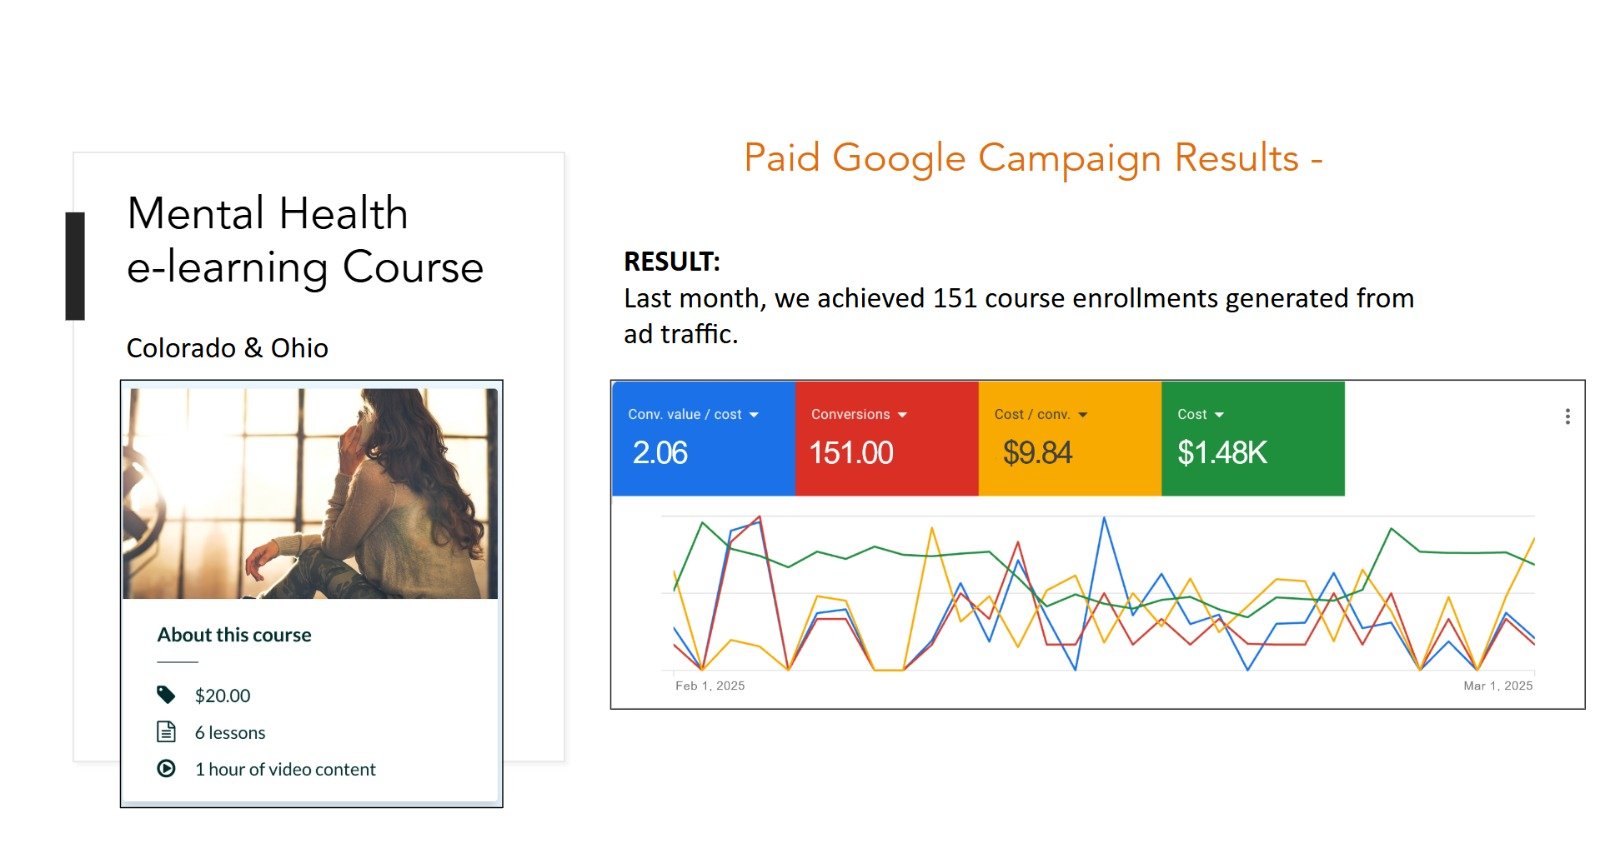
Task: Click the green $1.48K cost value
Action: 1222,453
